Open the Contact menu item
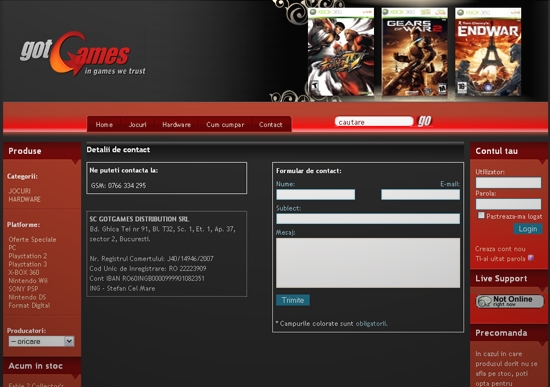The height and width of the screenshot is (387, 550). (x=270, y=125)
